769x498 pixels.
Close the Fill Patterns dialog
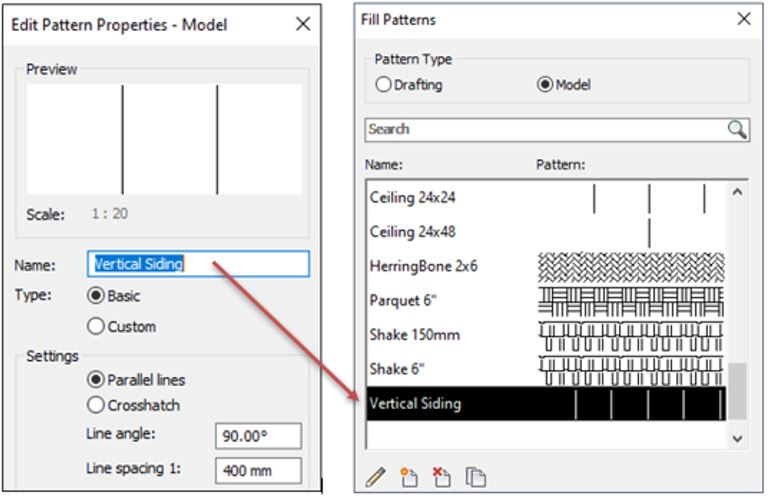(x=743, y=19)
